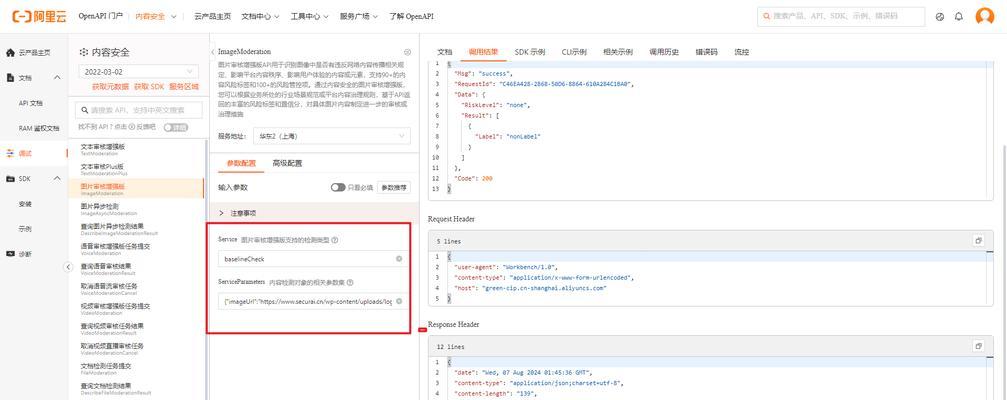Viewport: 1007px width, 400px height.
Task: Clear the ServiceParameters field value
Action: pos(399,300)
